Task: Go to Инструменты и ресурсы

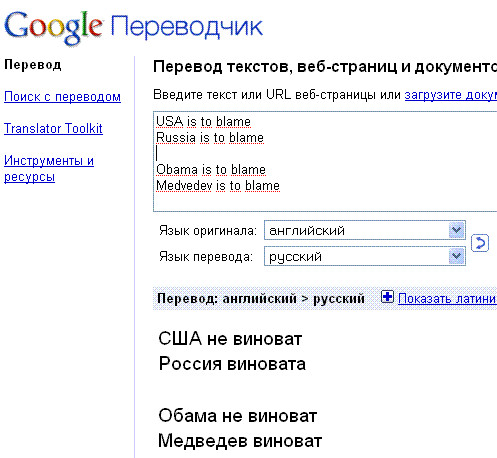Action: pyautogui.click(x=49, y=168)
